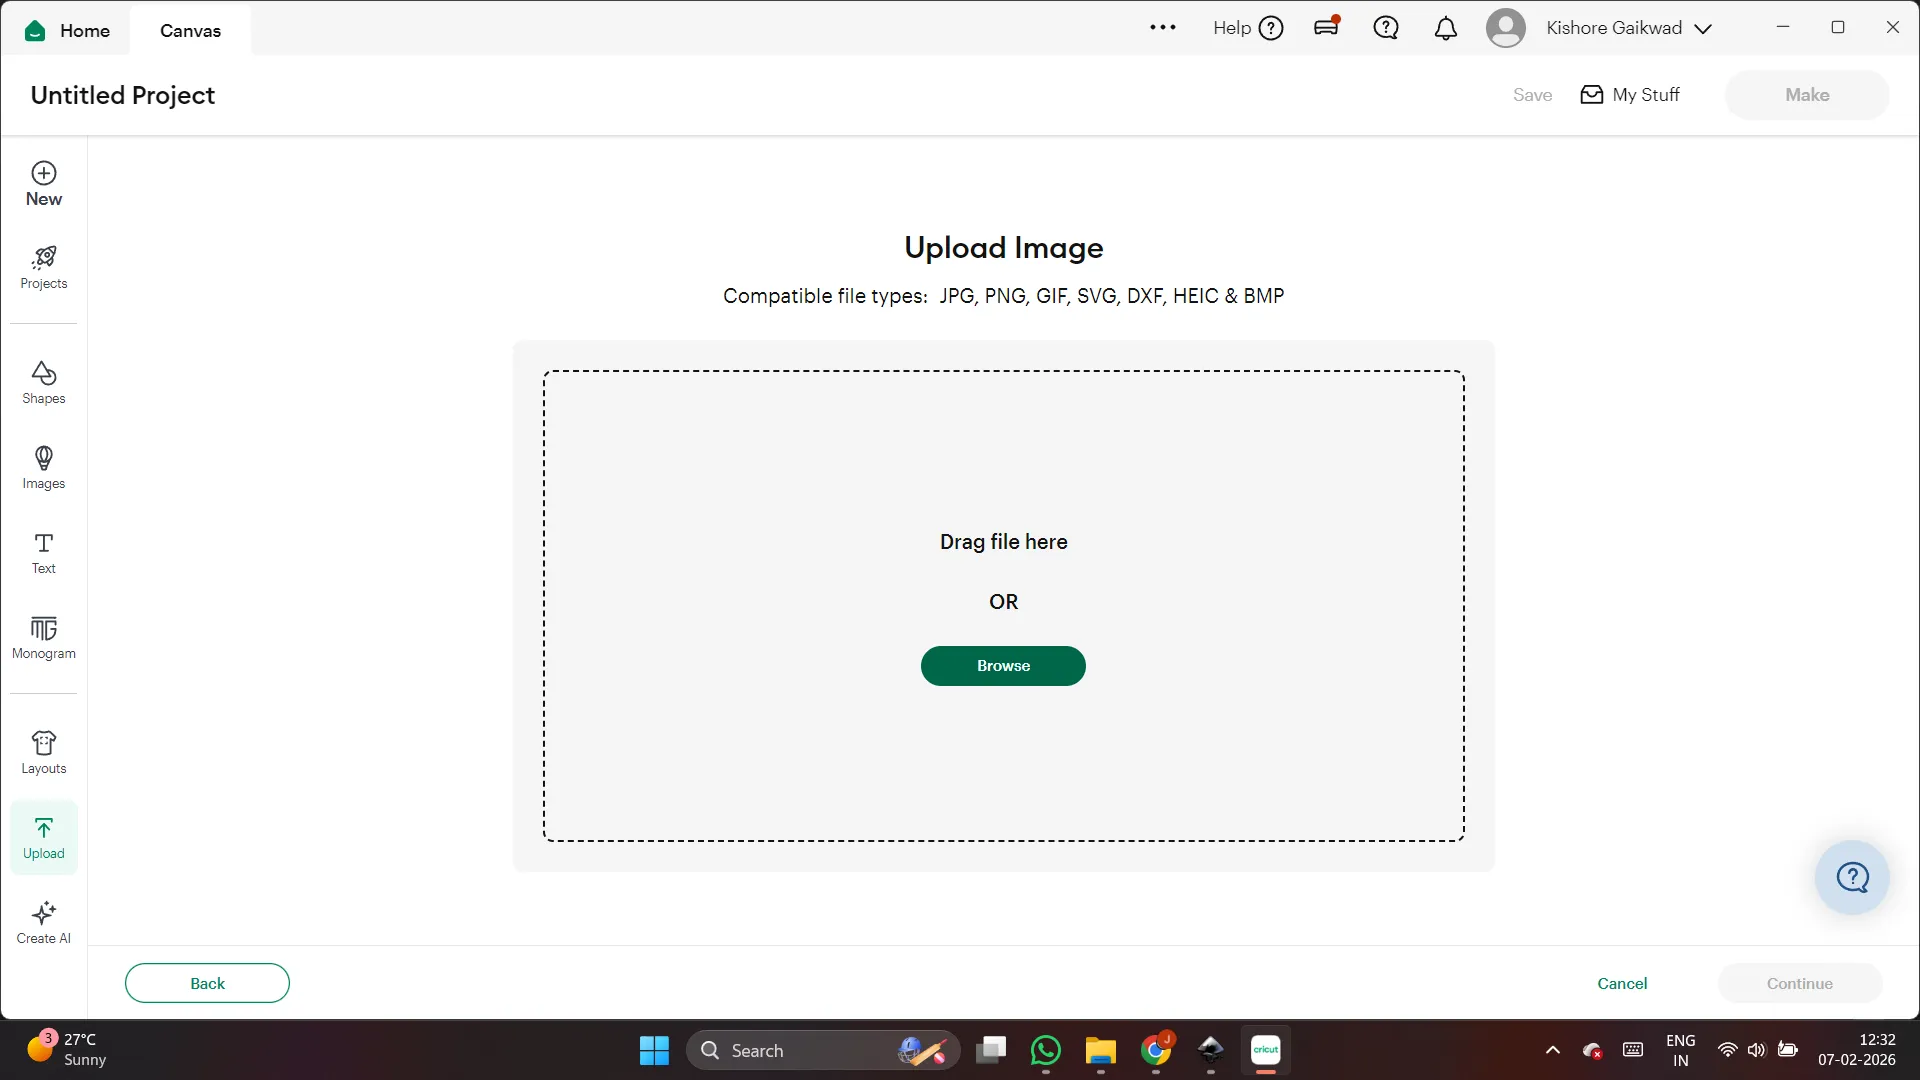The height and width of the screenshot is (1080, 1920).
Task: Click the floating help chat bubble
Action: tap(1852, 877)
